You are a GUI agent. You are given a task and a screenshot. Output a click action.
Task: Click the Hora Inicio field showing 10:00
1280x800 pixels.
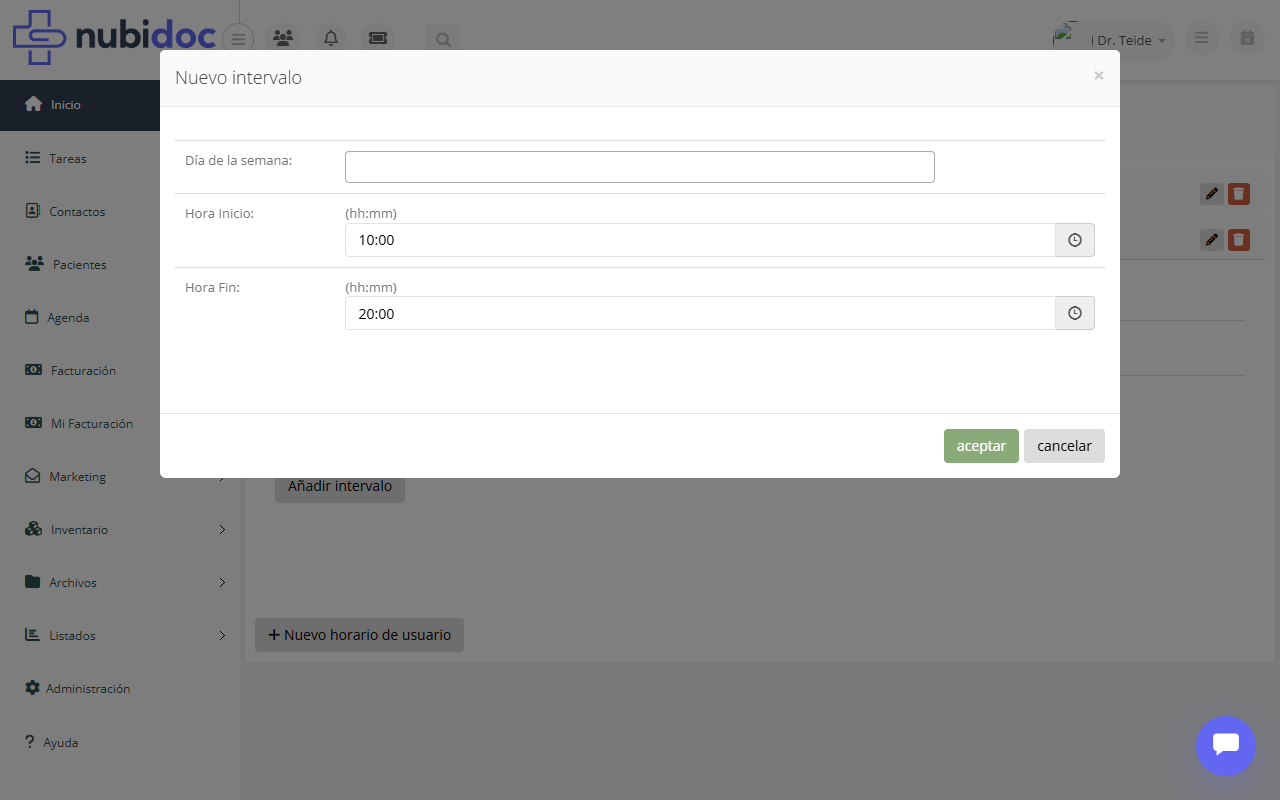(700, 240)
